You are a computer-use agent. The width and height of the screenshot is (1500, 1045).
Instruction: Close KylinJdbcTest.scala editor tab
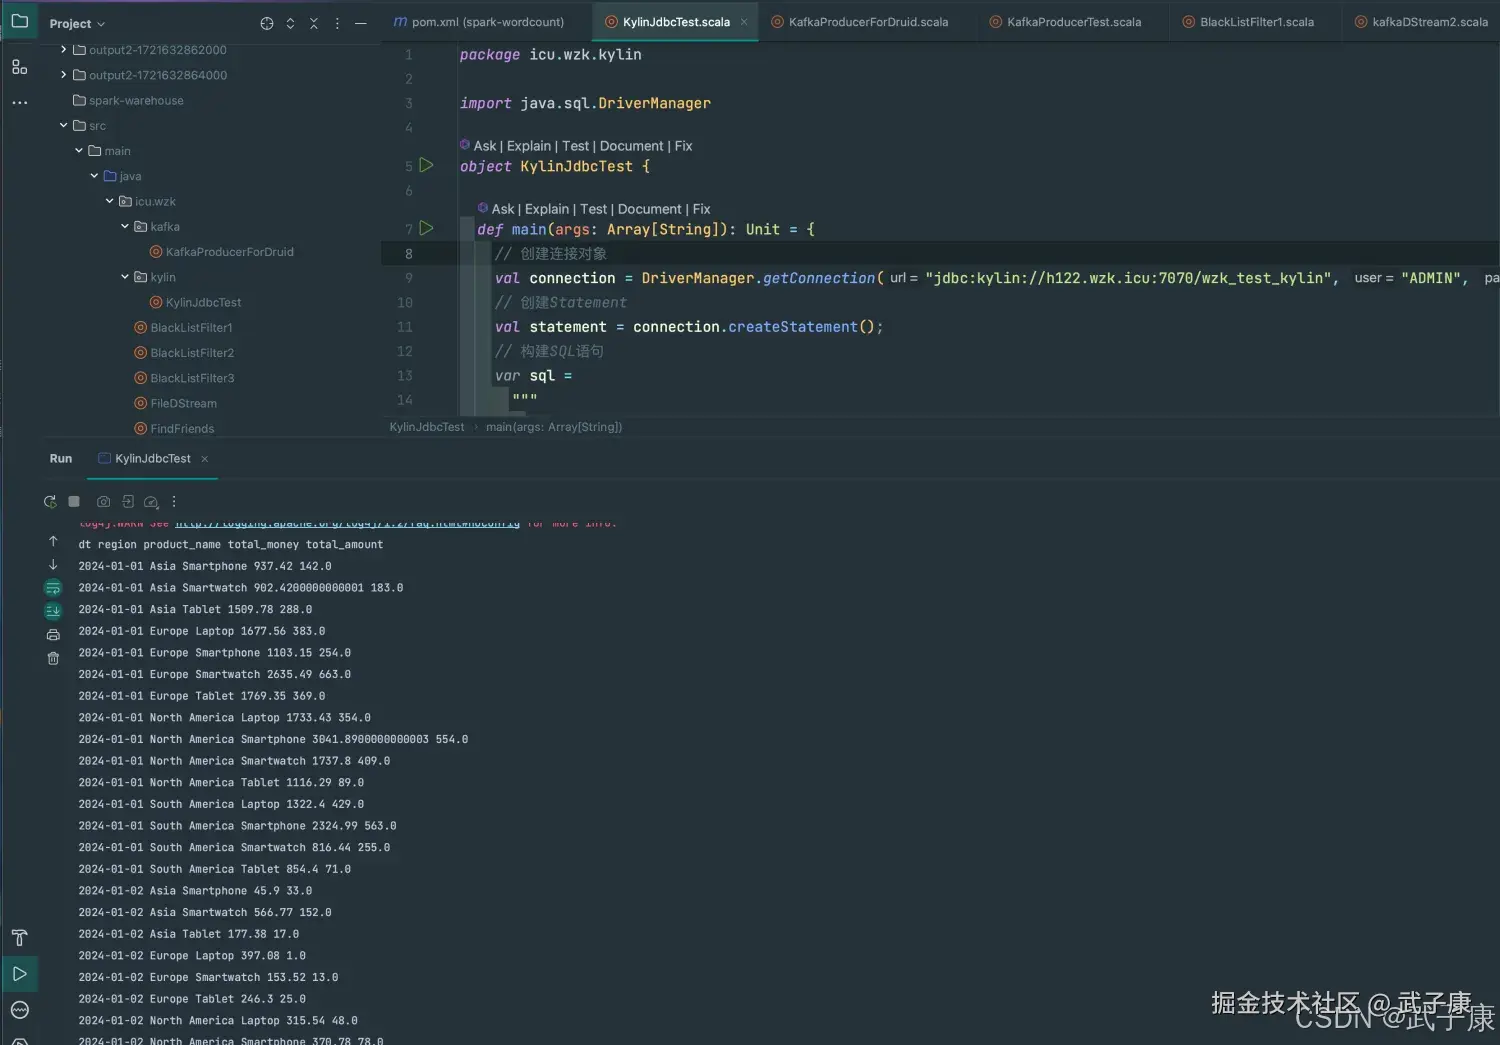pyautogui.click(x=744, y=22)
